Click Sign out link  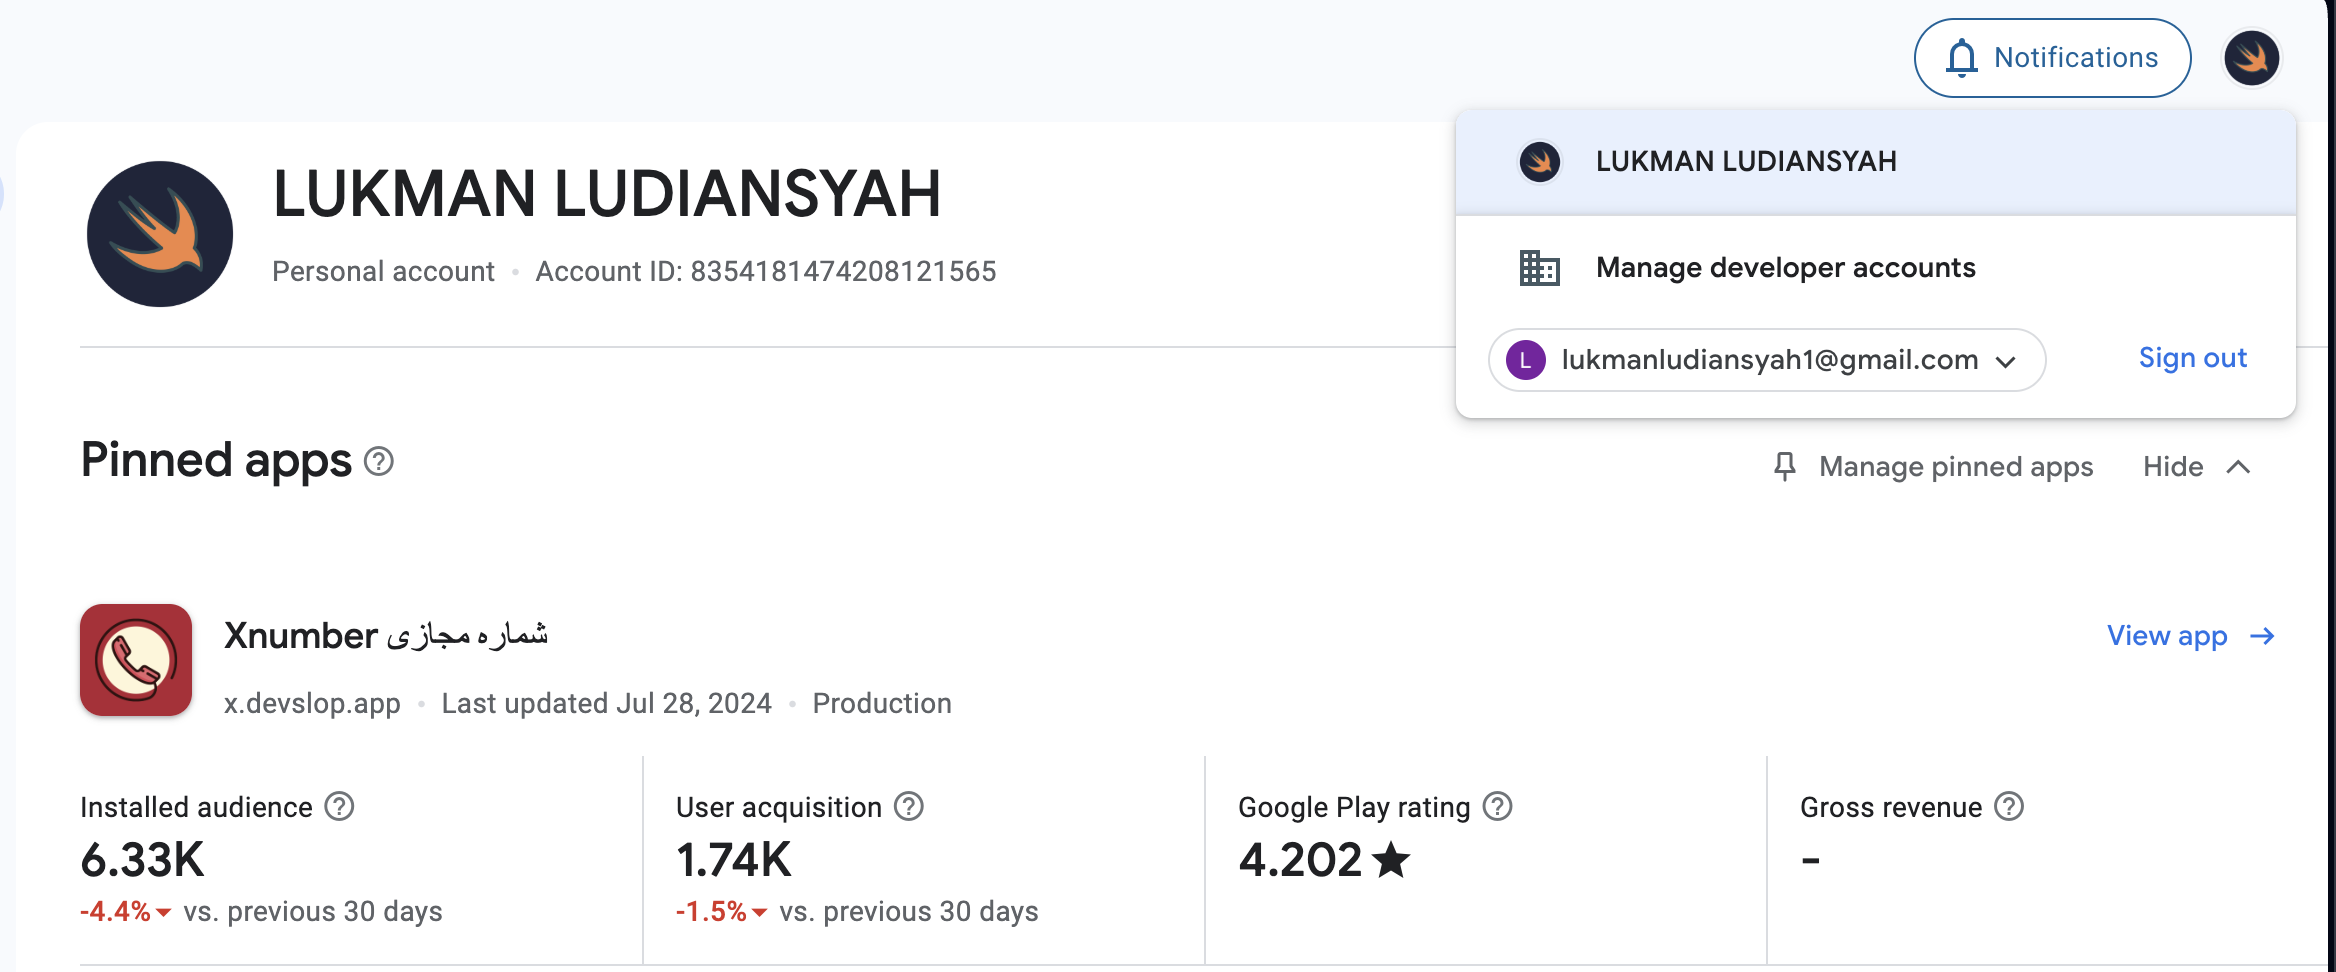[2192, 358]
